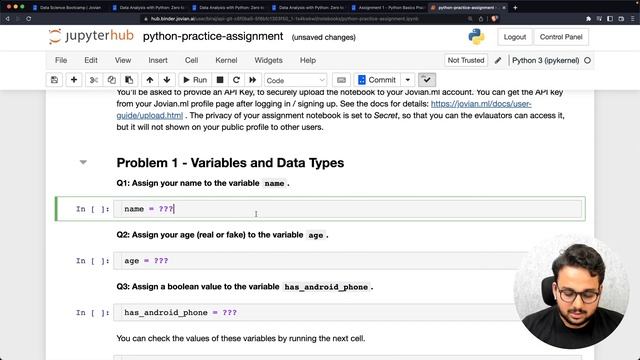Click the pencil edit icon

[498, 60]
